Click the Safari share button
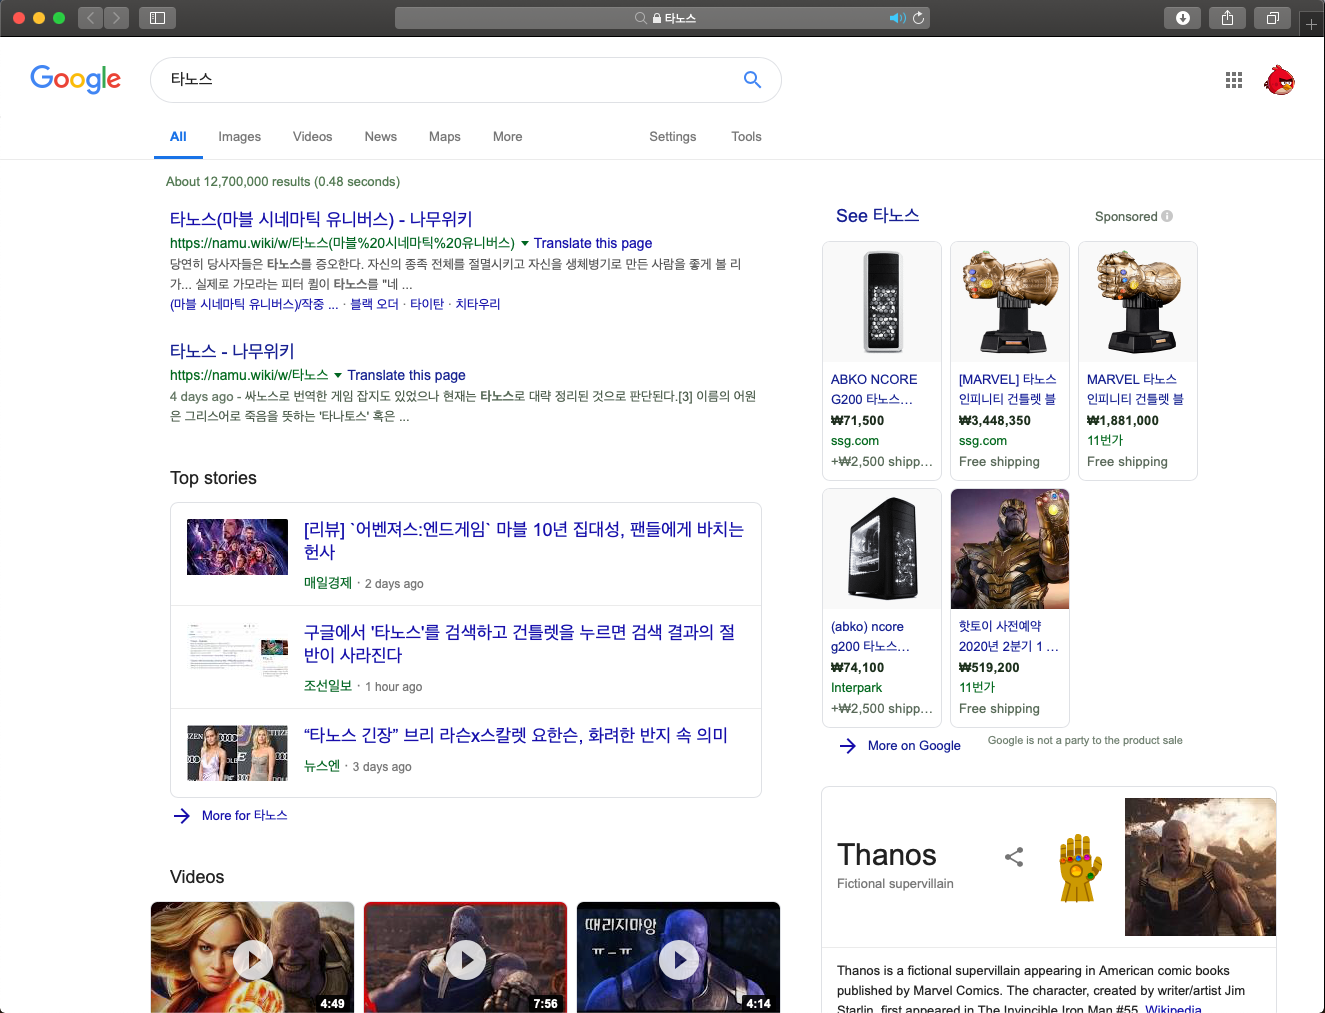This screenshot has width=1325, height=1013. click(1227, 18)
